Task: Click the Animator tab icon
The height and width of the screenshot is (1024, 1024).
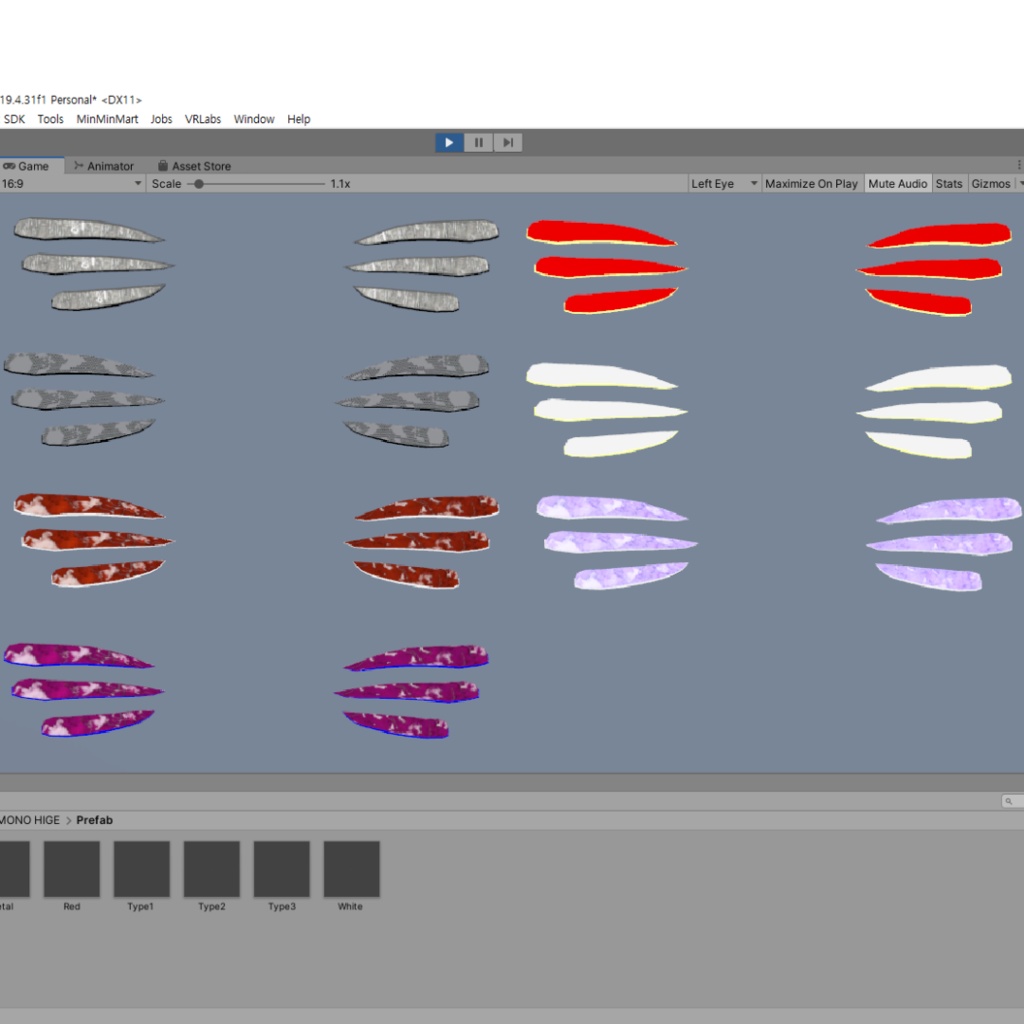Action: tap(78, 166)
